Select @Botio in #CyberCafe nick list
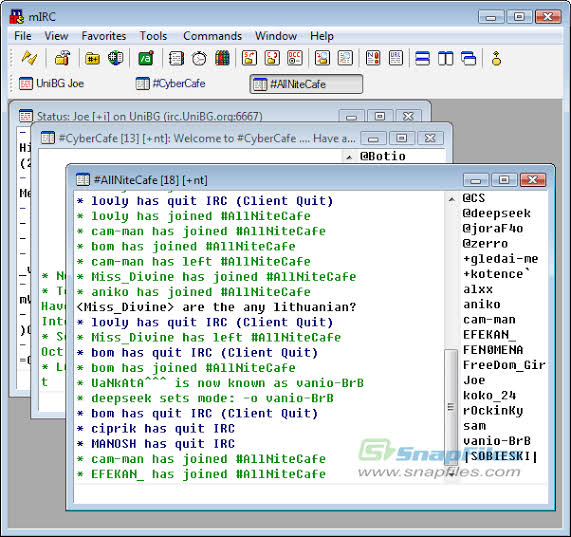571x537 pixels. [x=382, y=156]
